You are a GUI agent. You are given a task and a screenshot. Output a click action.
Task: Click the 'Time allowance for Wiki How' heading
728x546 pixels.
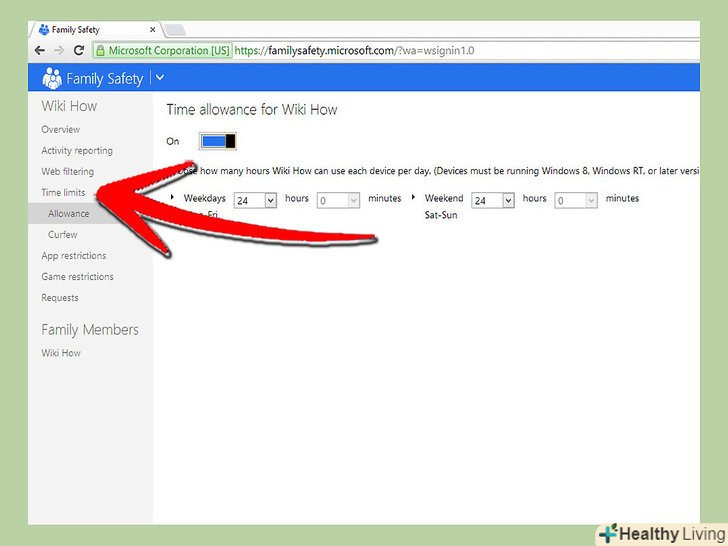252,110
